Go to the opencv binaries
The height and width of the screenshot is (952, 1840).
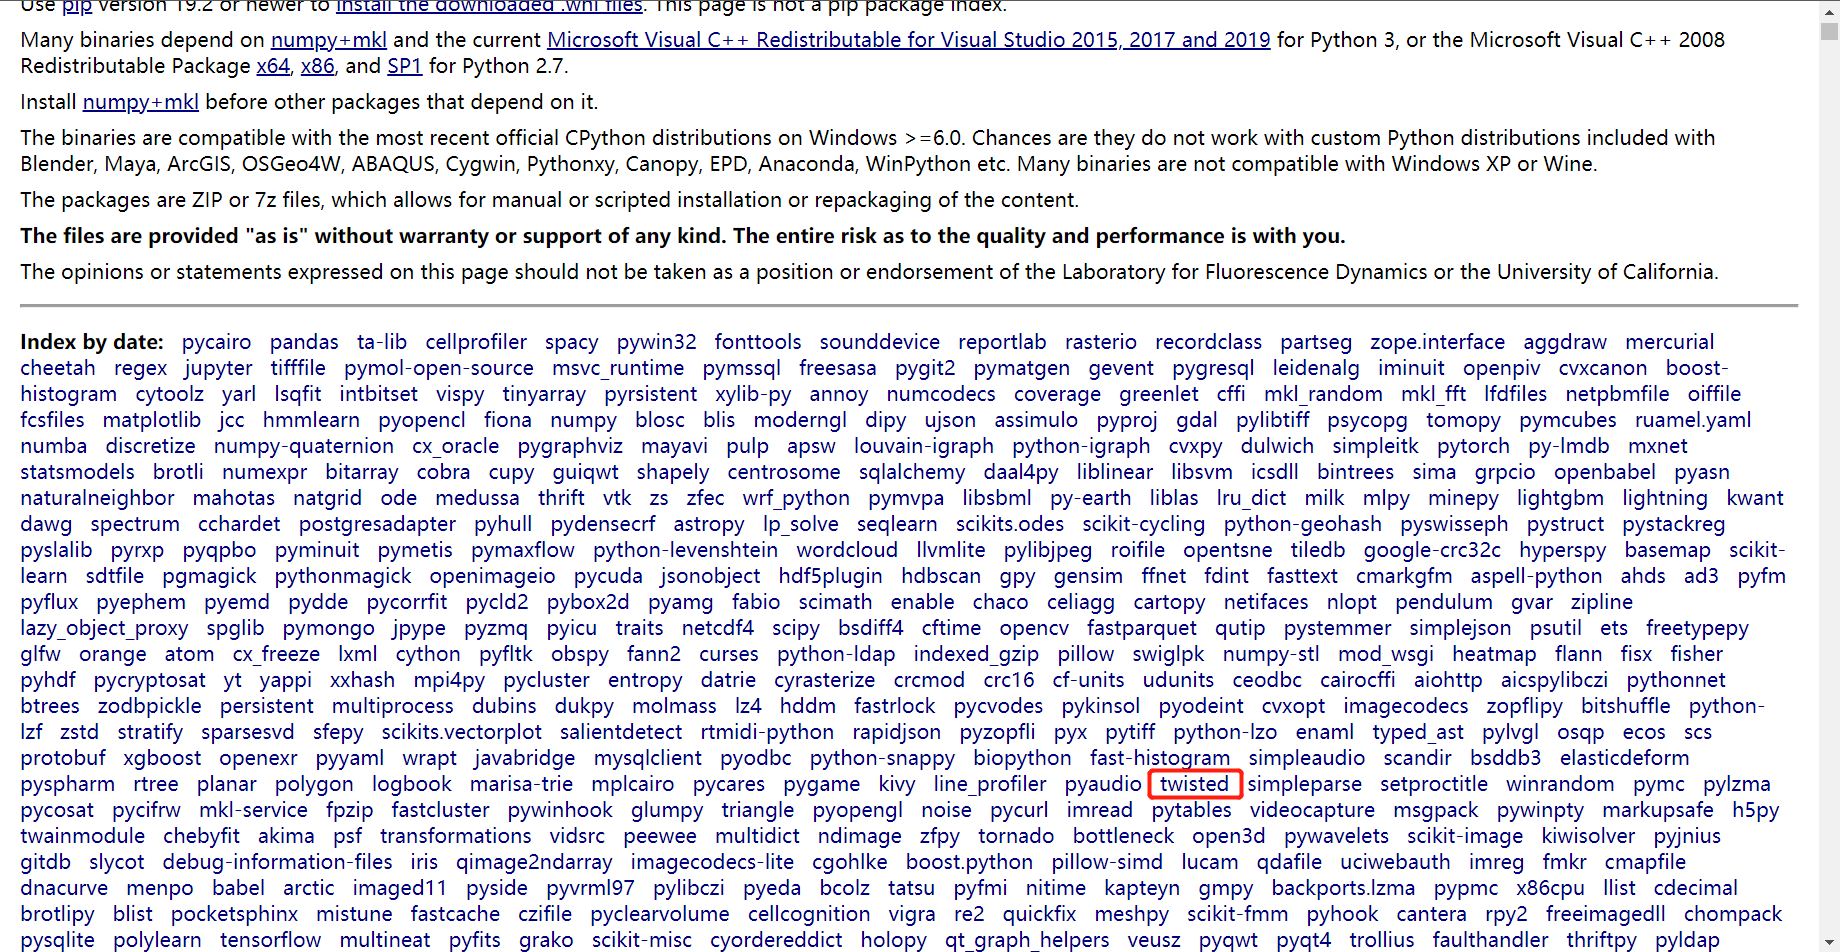[x=1034, y=628]
